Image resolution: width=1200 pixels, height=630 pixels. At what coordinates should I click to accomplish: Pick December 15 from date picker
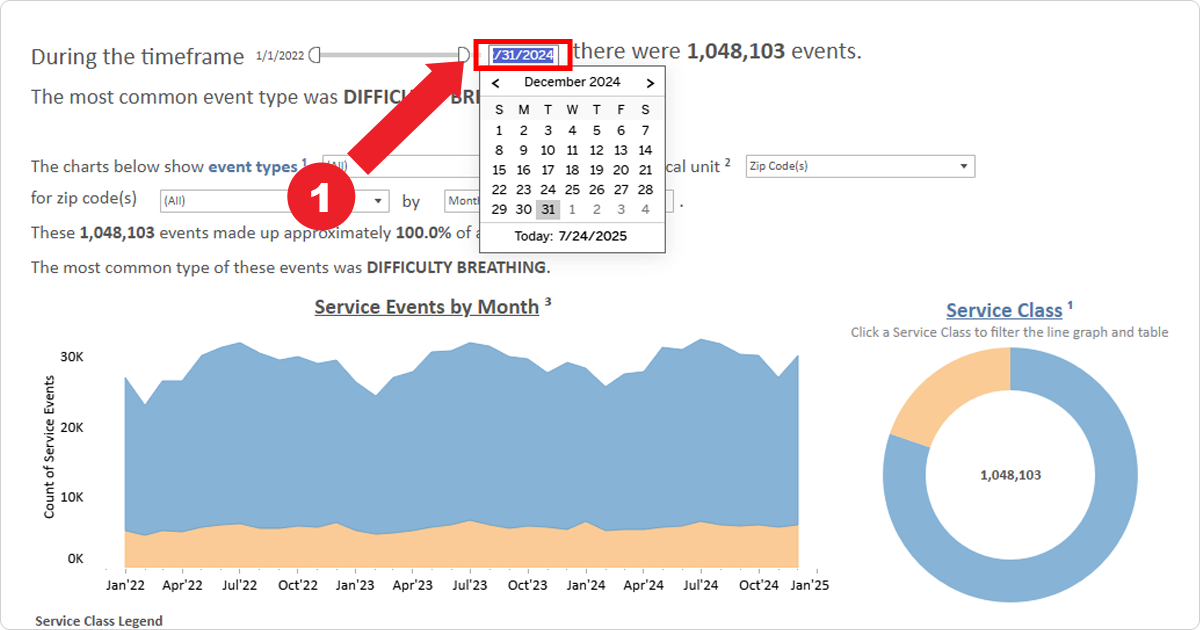tap(499, 170)
